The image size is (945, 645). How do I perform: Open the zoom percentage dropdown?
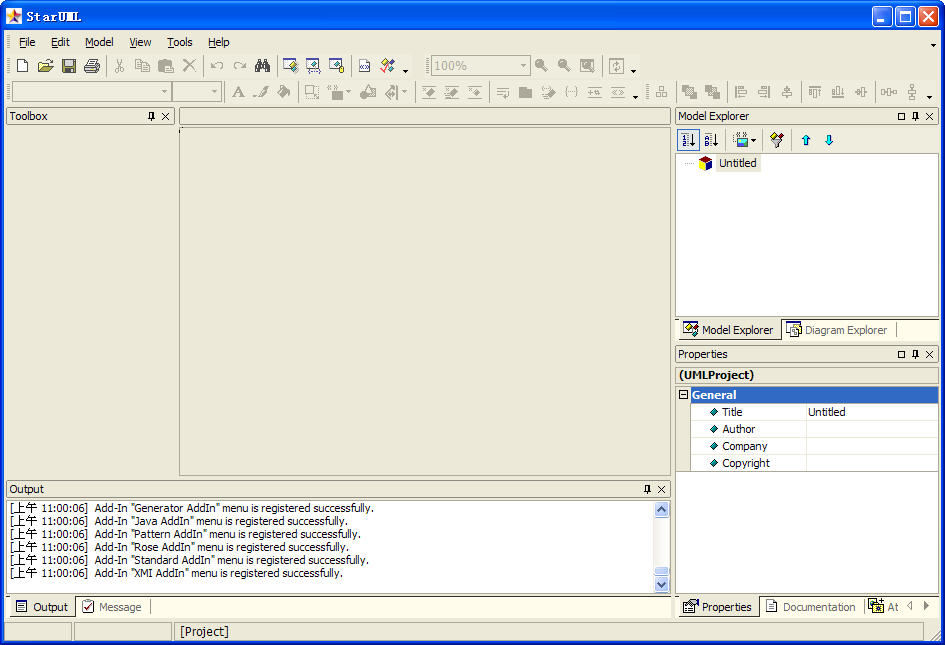523,66
